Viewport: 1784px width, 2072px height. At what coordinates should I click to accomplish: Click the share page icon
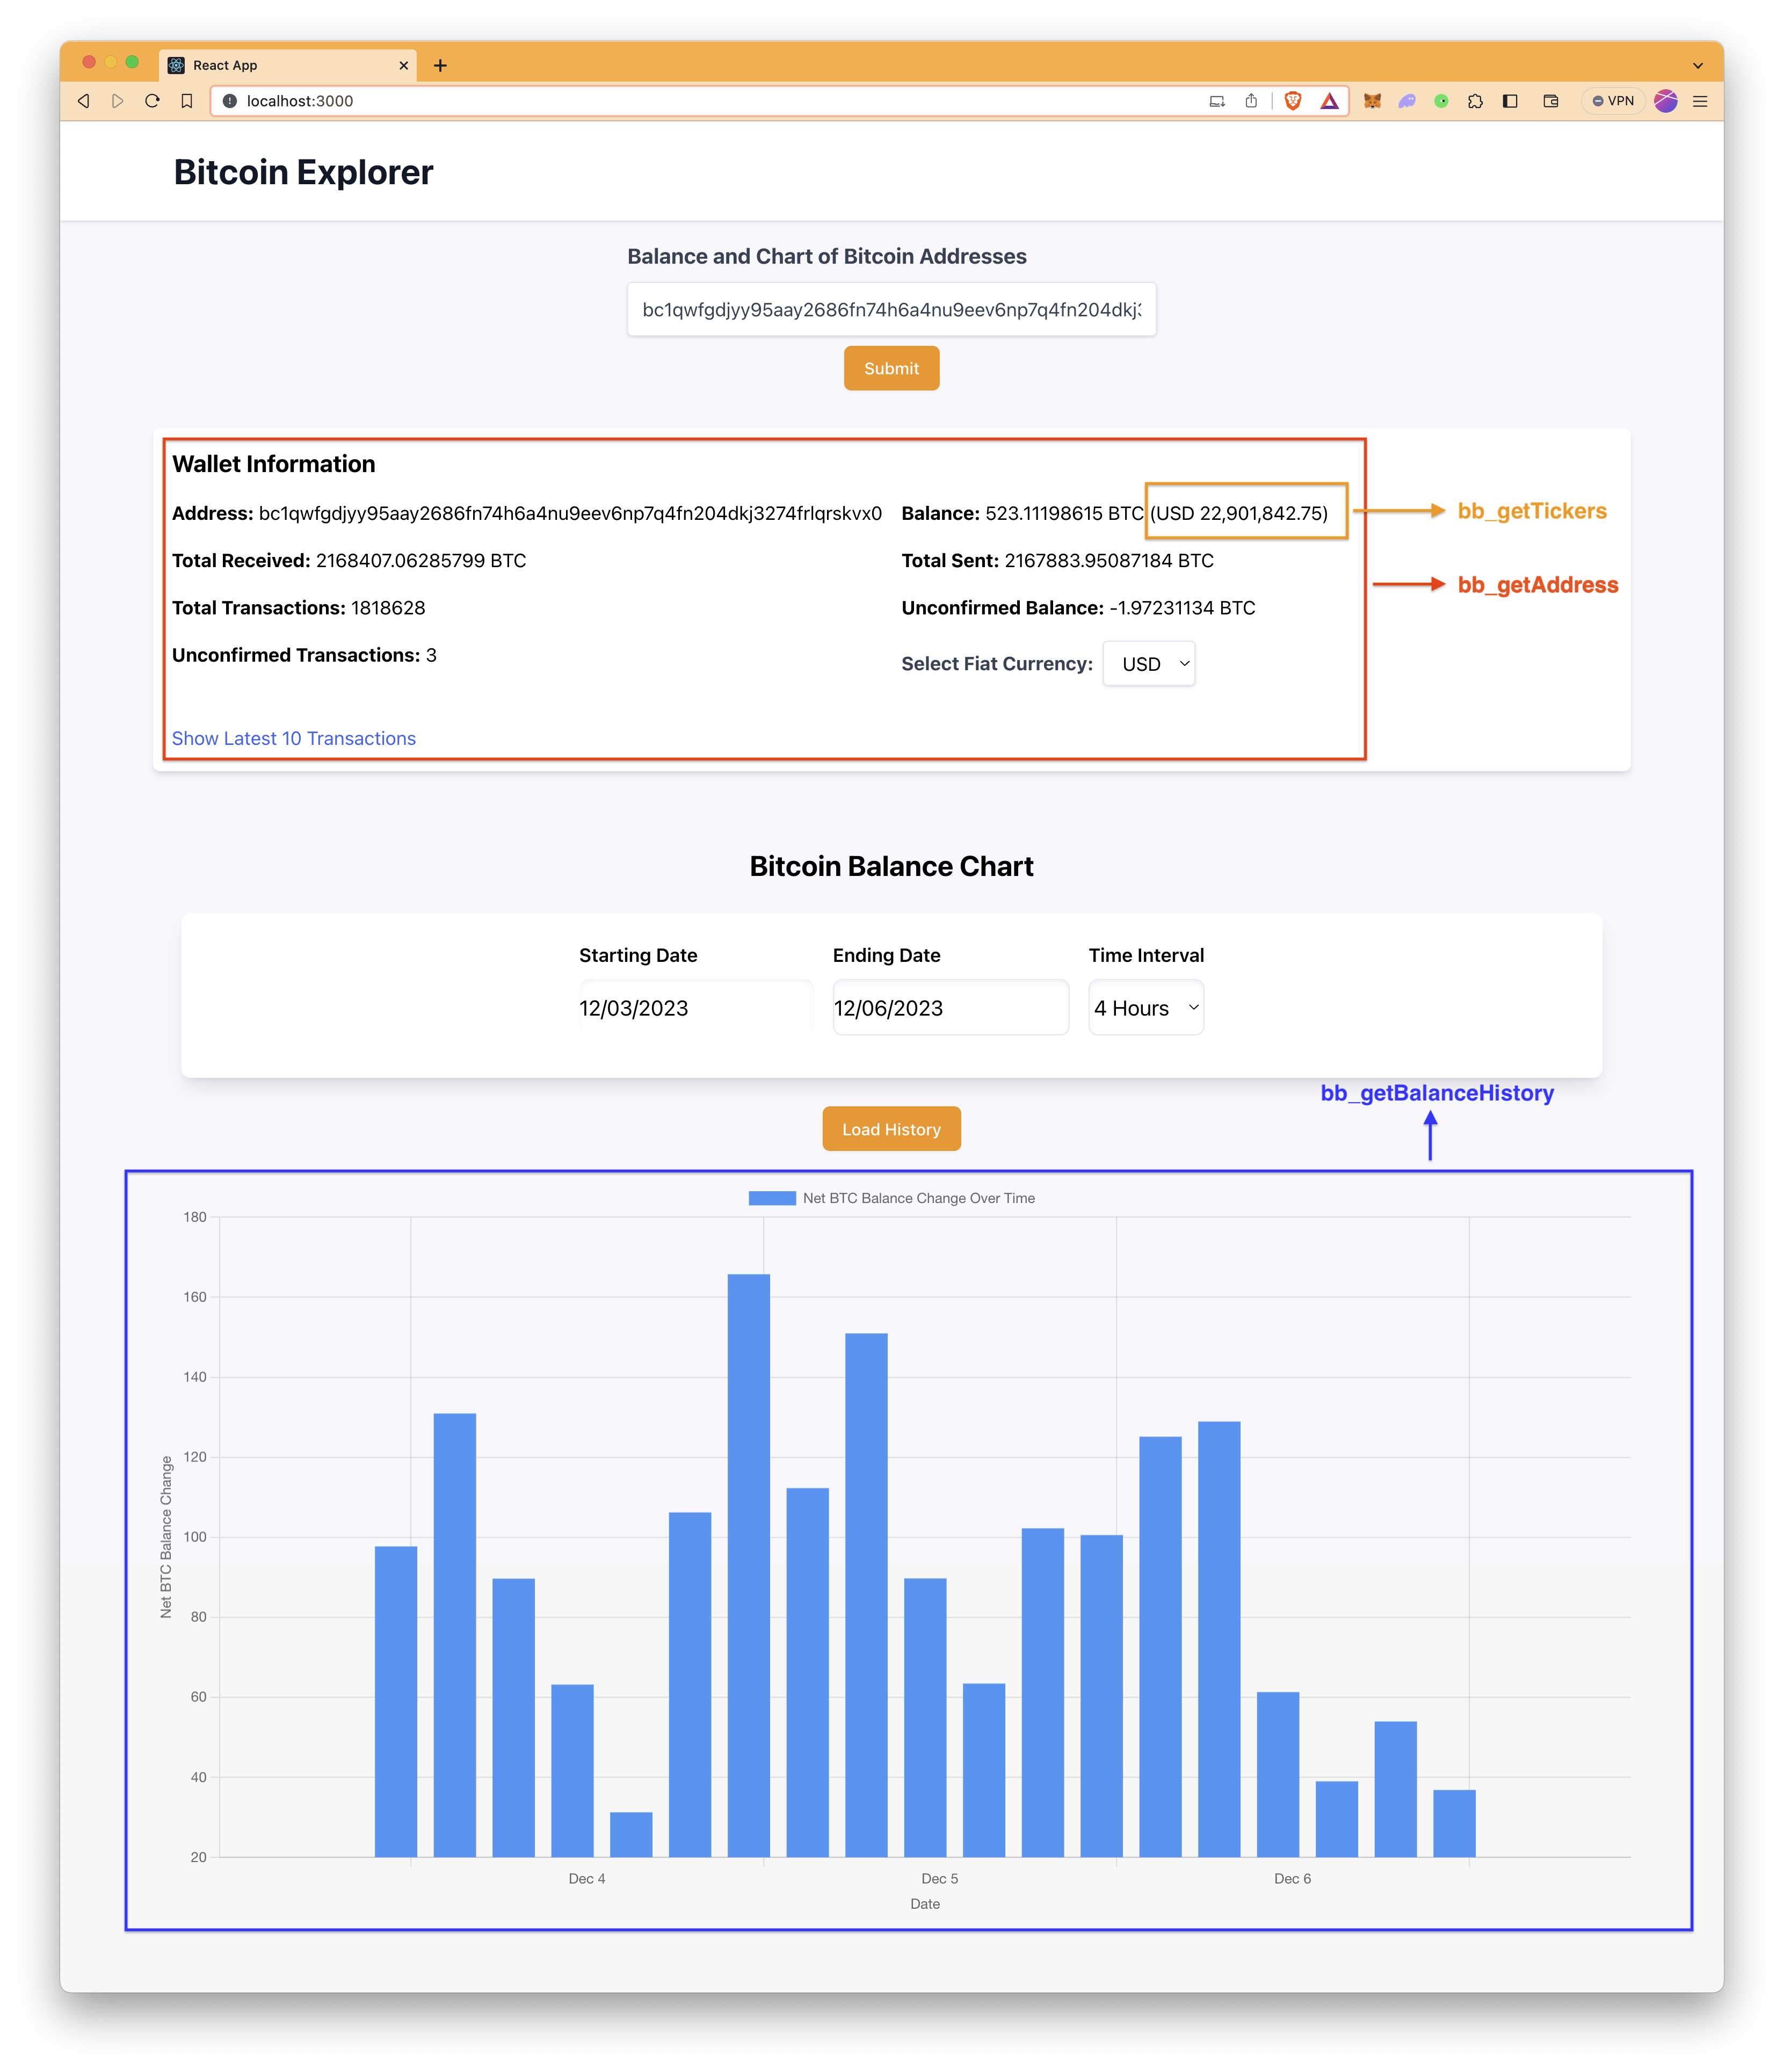coord(1251,101)
